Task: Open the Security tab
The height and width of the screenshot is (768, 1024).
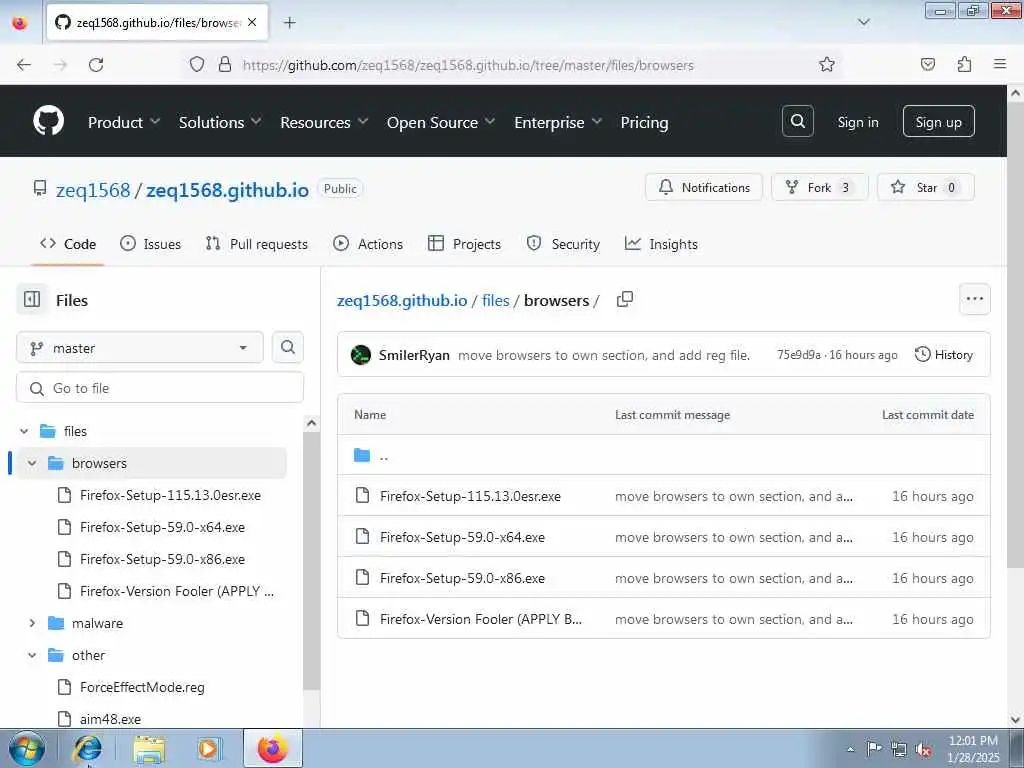Action: (x=563, y=244)
